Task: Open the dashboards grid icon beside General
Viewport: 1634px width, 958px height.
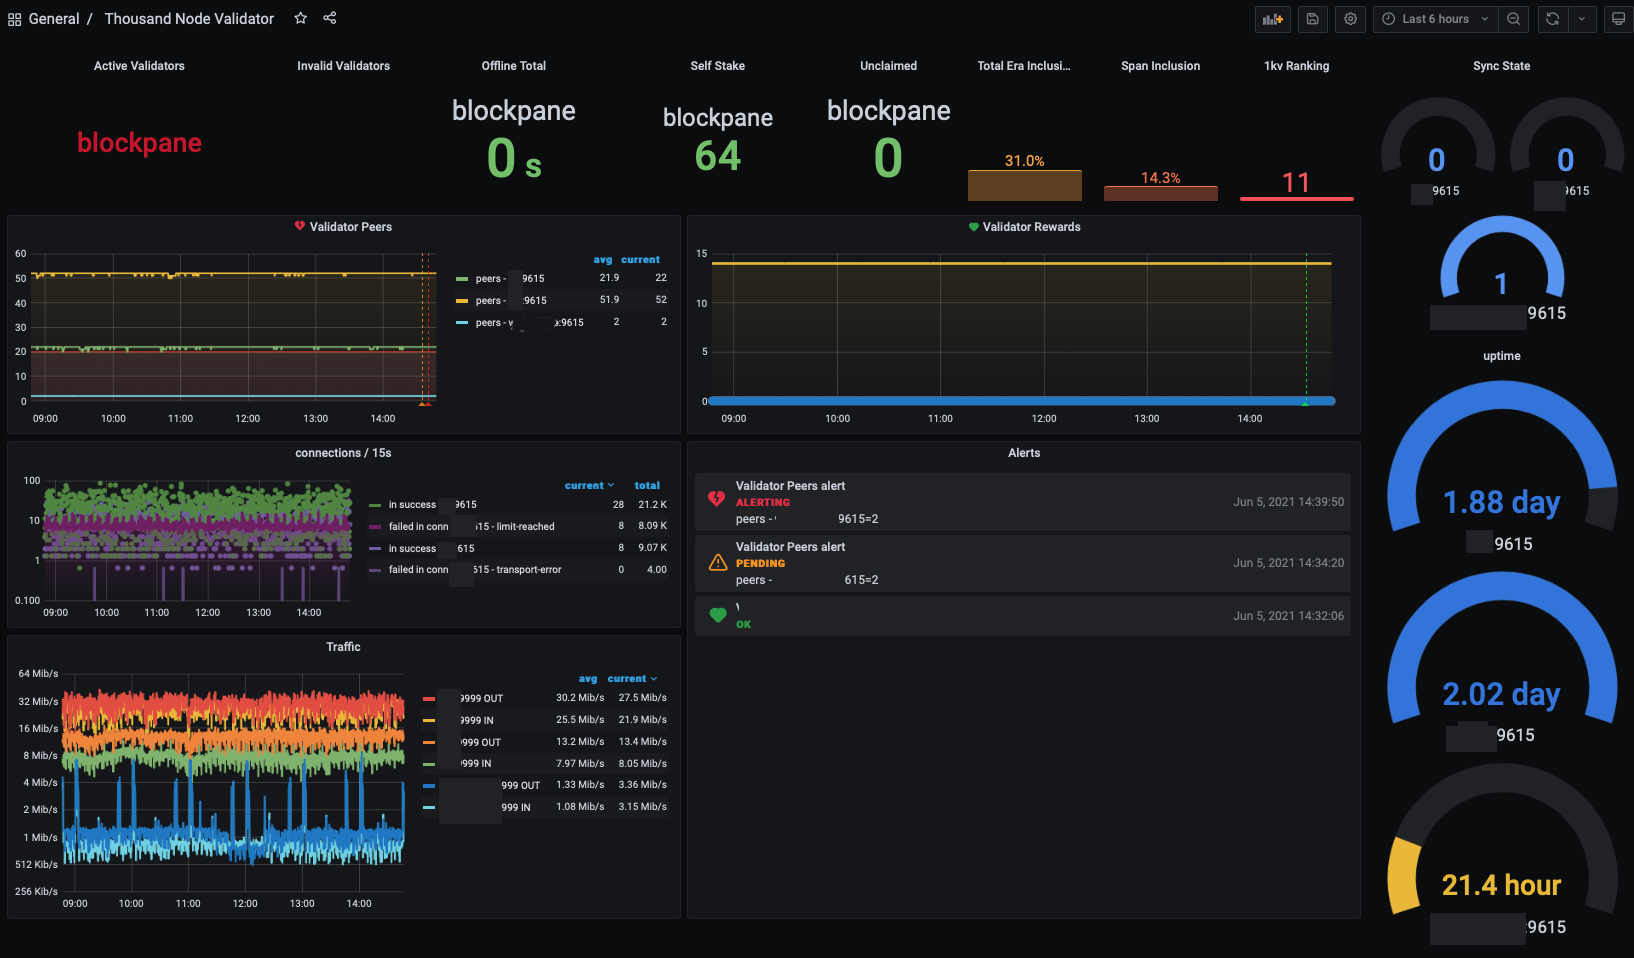Action: [14, 19]
